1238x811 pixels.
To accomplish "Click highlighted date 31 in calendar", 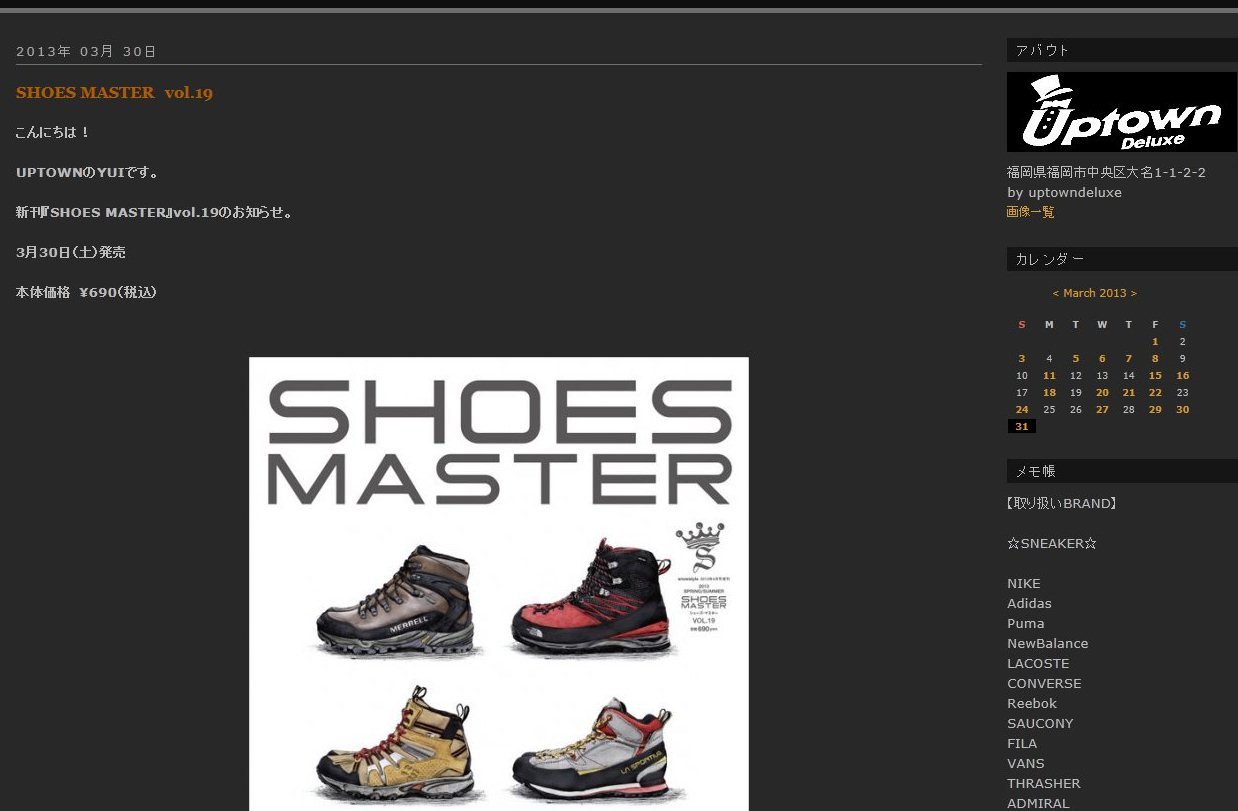I will coord(1021,427).
